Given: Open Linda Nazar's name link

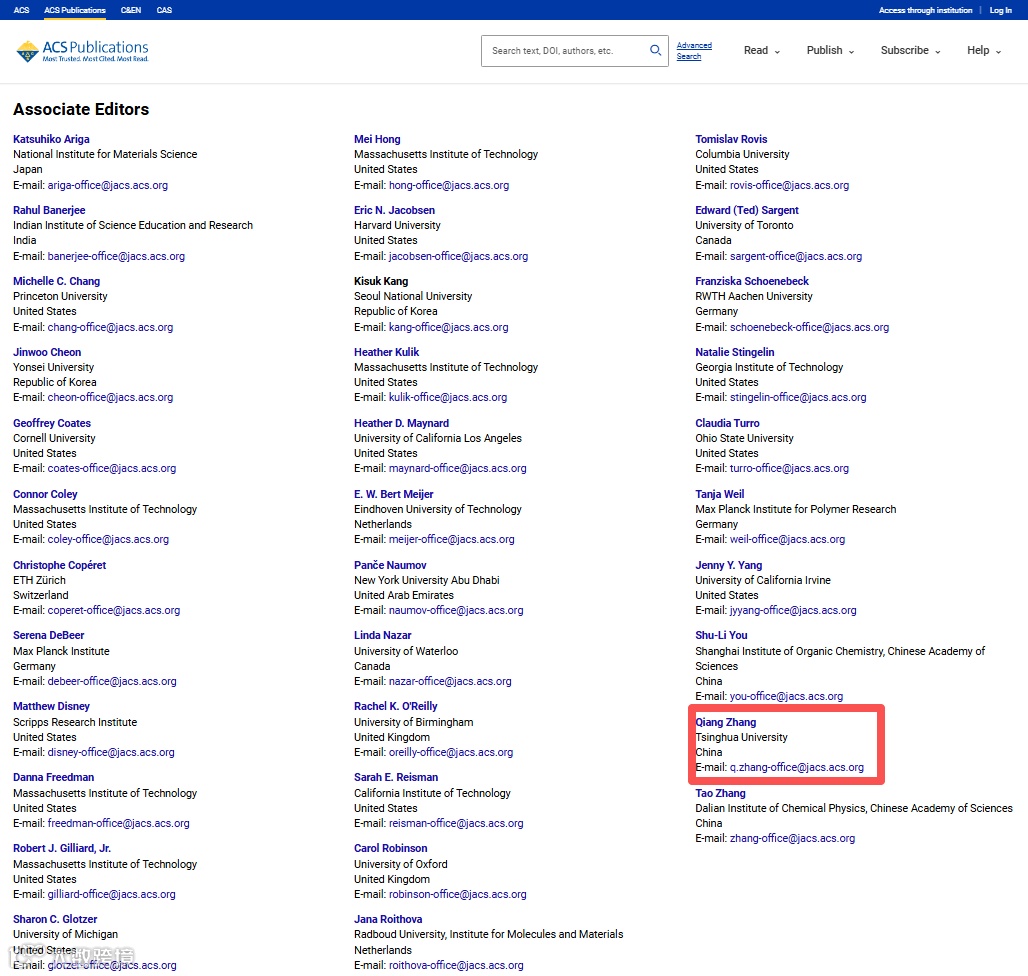Looking at the screenshot, I should pos(383,635).
